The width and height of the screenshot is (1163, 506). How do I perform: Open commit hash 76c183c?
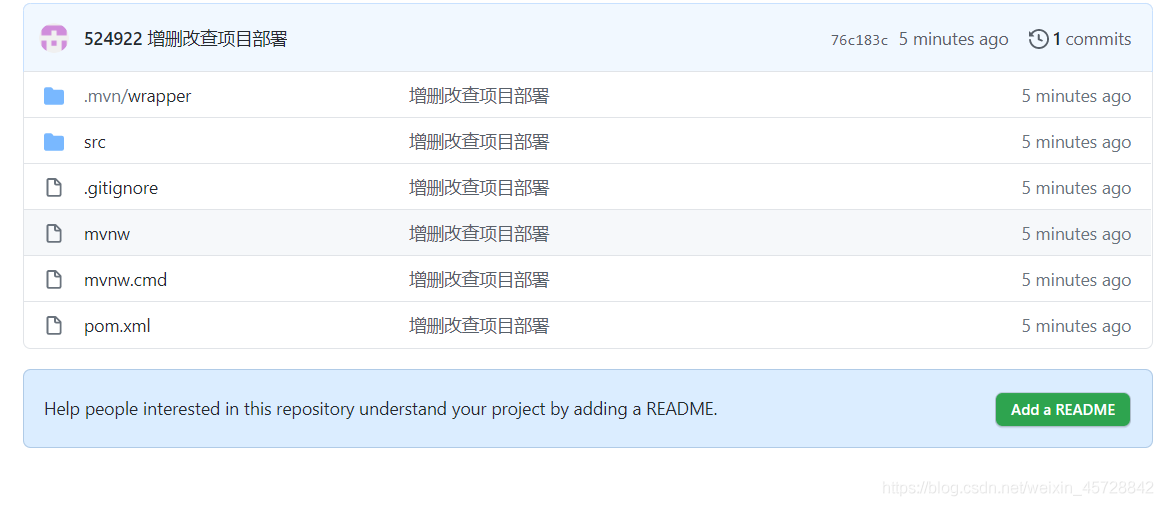click(x=859, y=40)
